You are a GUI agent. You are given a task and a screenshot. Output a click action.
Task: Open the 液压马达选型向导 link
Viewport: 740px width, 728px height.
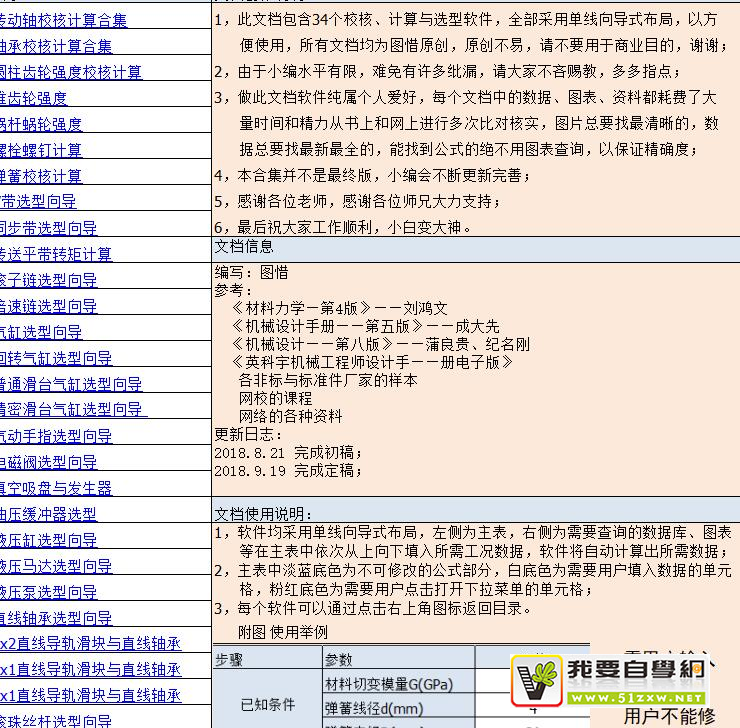(55, 566)
